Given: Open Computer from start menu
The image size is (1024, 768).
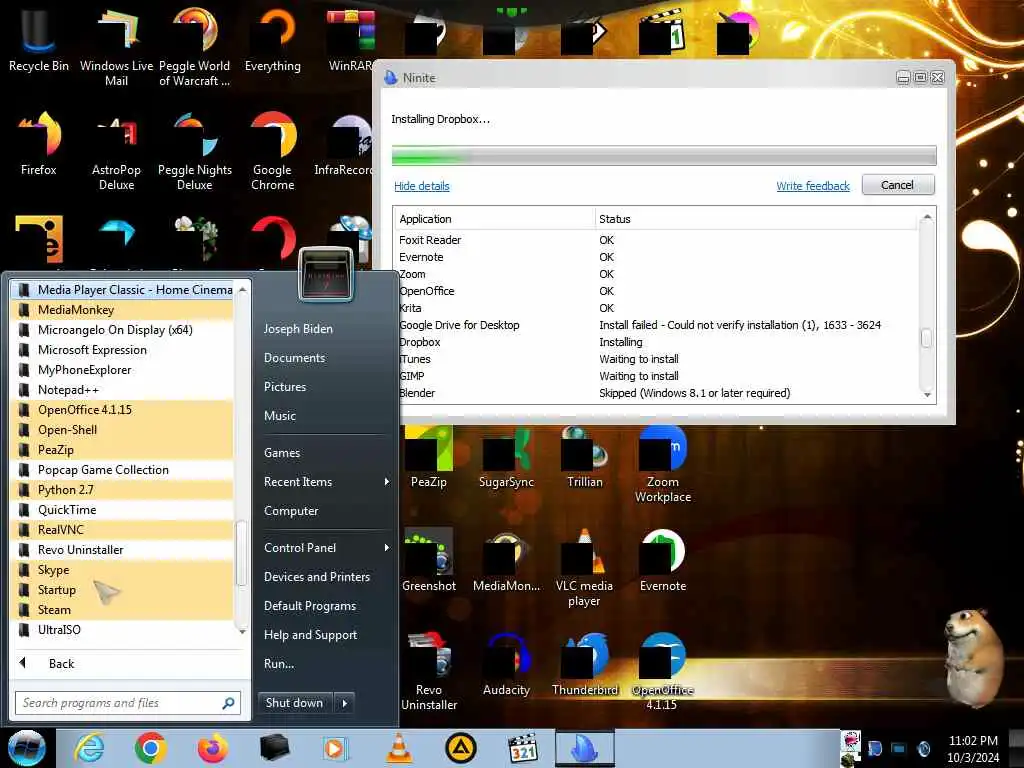Looking at the screenshot, I should (x=291, y=511).
